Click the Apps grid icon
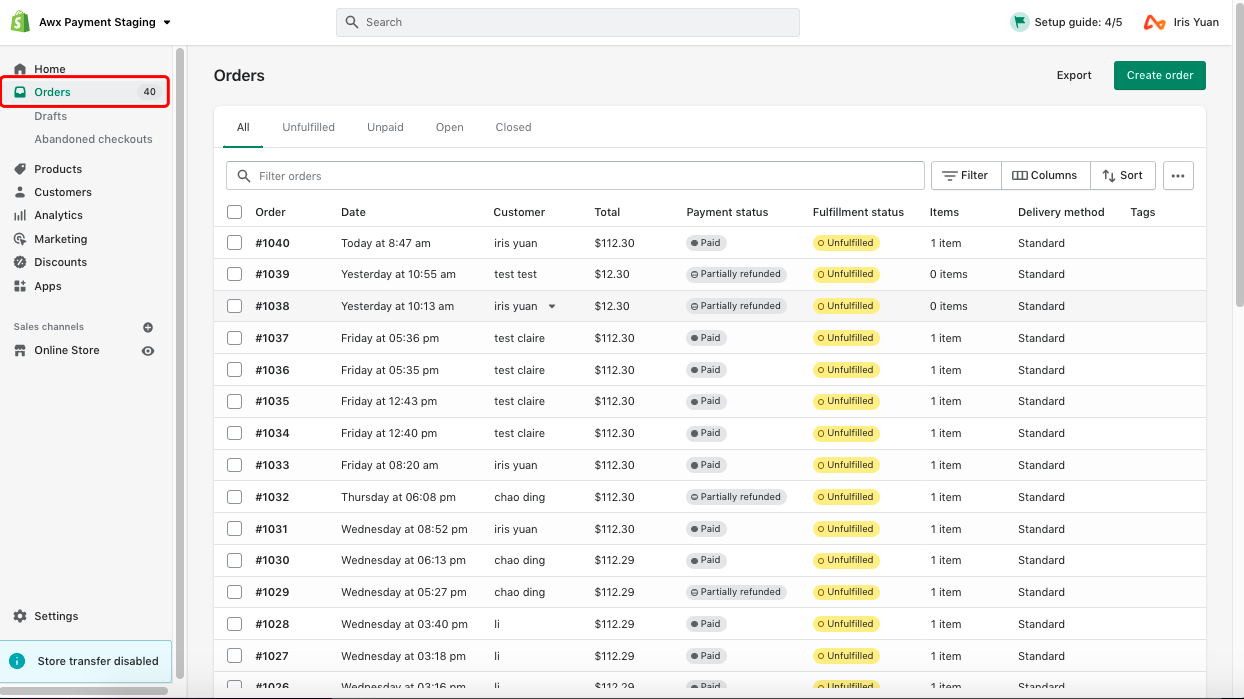The width and height of the screenshot is (1244, 699). [x=20, y=286]
